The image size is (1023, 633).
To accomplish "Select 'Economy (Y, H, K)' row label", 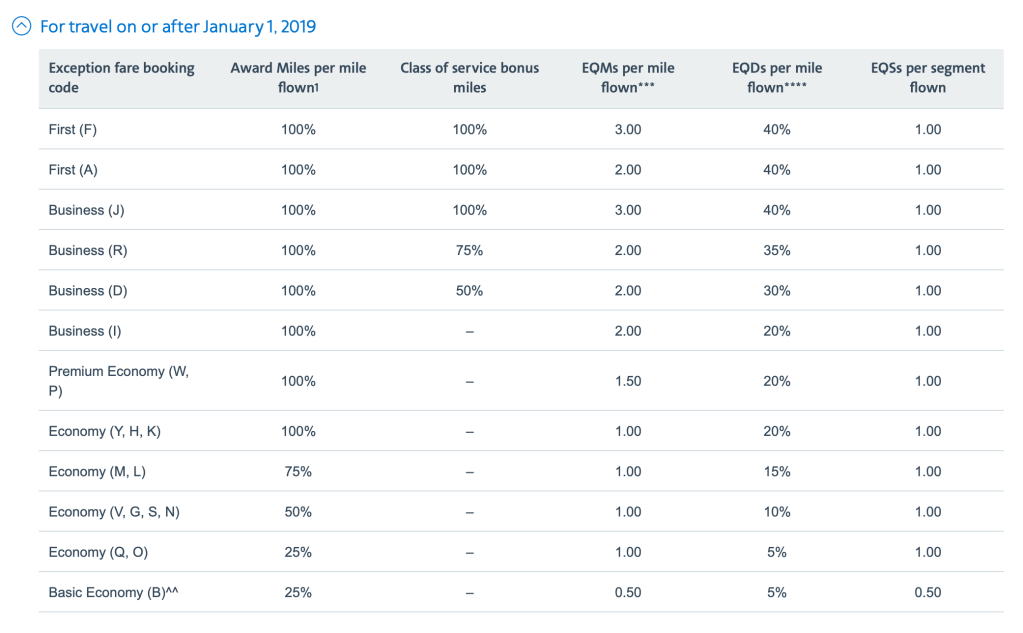I will coord(104,432).
